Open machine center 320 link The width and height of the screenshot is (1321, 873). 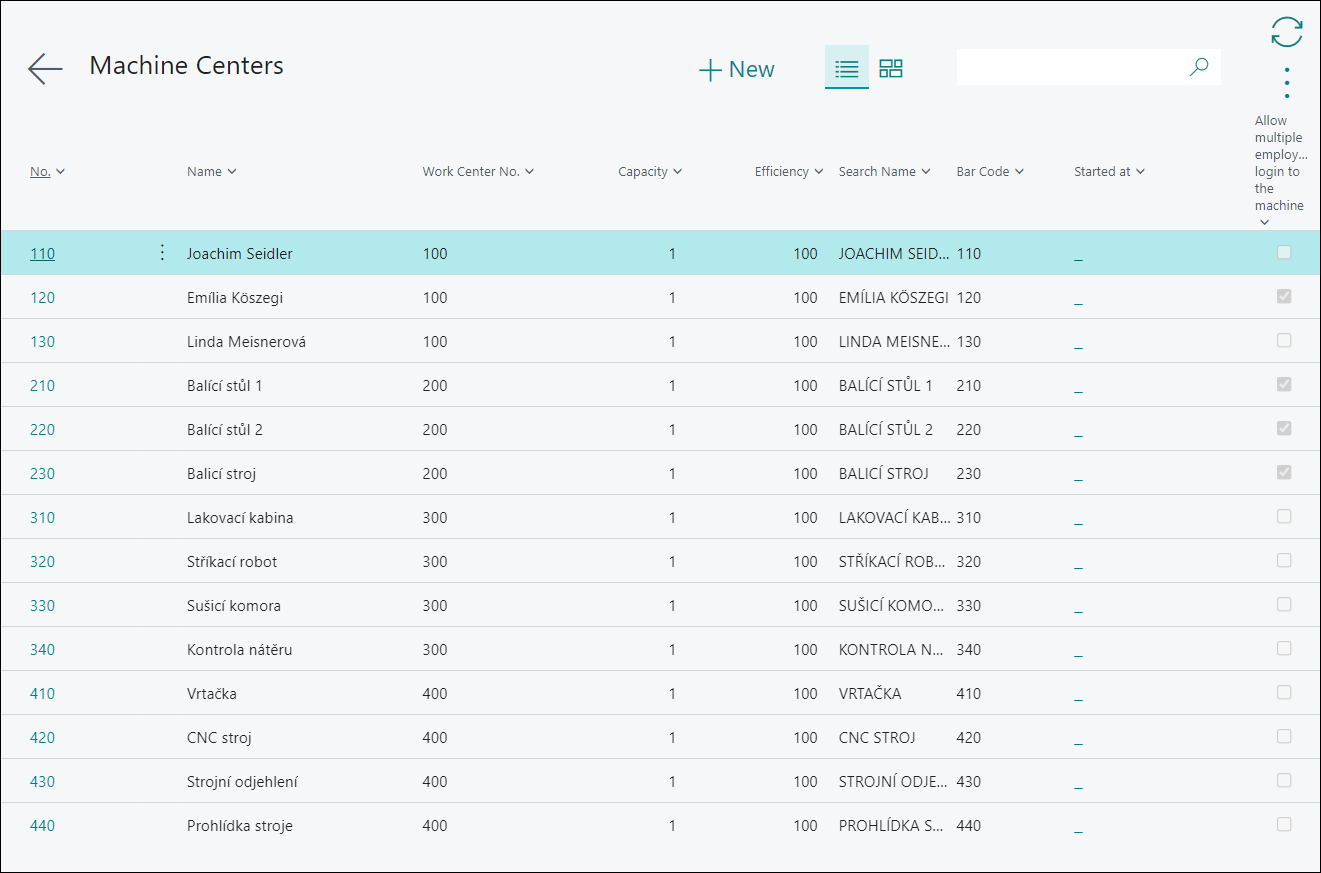(42, 561)
